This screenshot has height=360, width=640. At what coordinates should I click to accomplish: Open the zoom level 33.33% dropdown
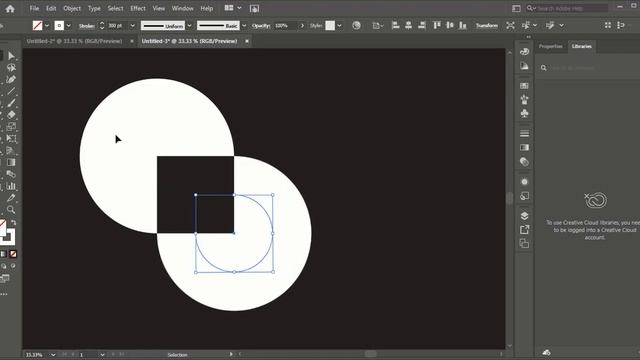(x=53, y=355)
